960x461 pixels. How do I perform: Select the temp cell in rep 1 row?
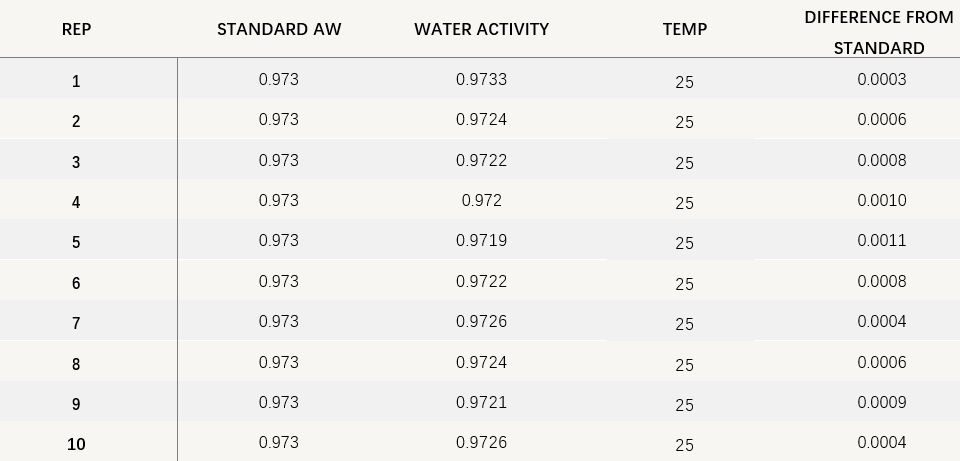[684, 82]
